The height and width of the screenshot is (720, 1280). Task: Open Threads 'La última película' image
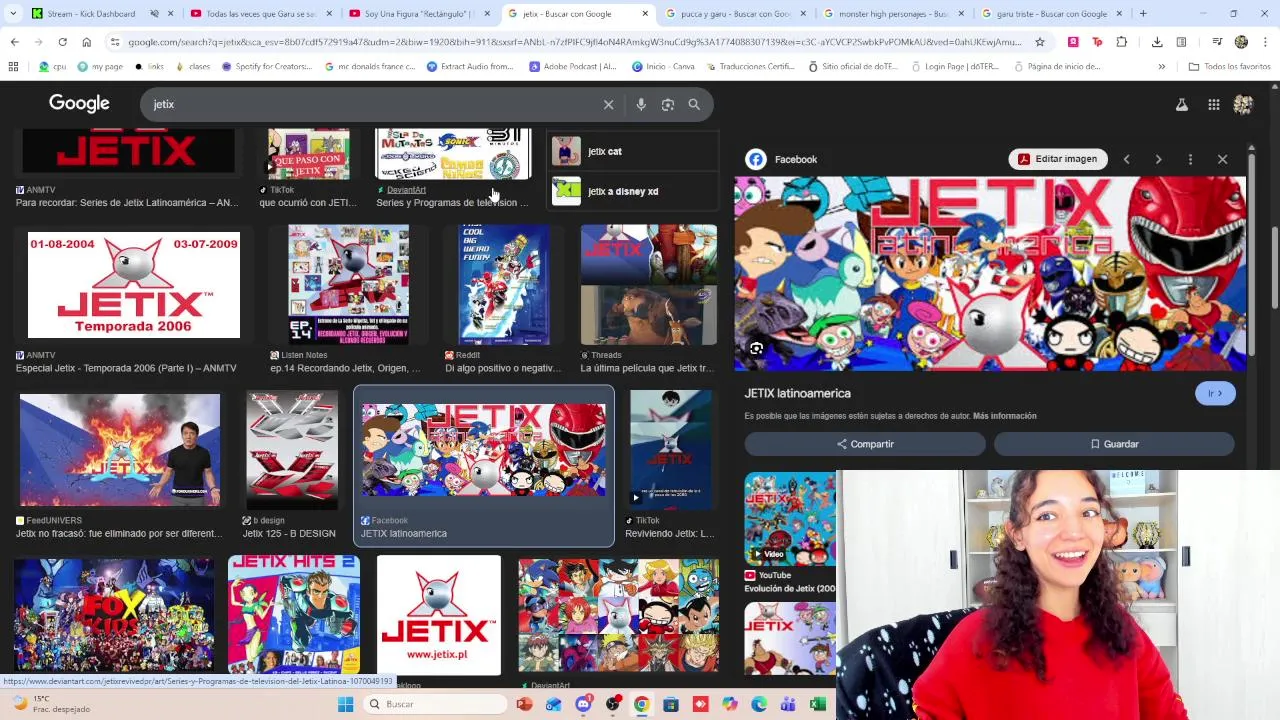tap(649, 284)
